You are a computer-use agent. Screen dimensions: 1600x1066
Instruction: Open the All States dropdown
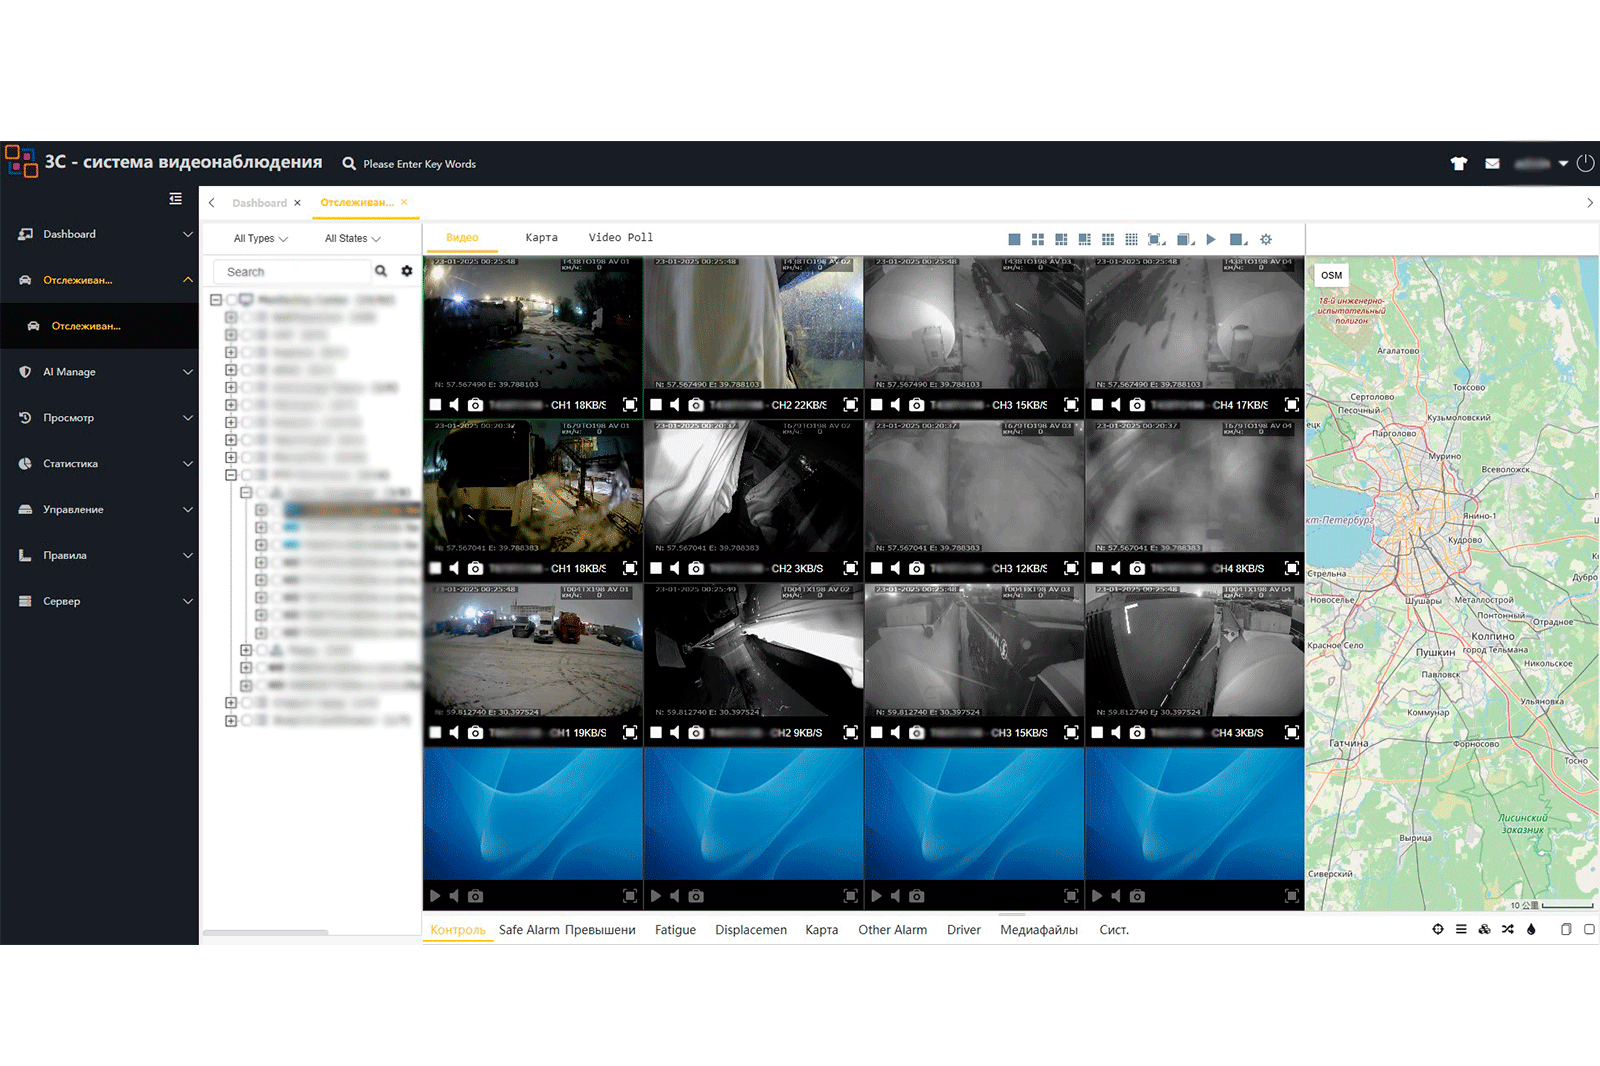tap(352, 239)
